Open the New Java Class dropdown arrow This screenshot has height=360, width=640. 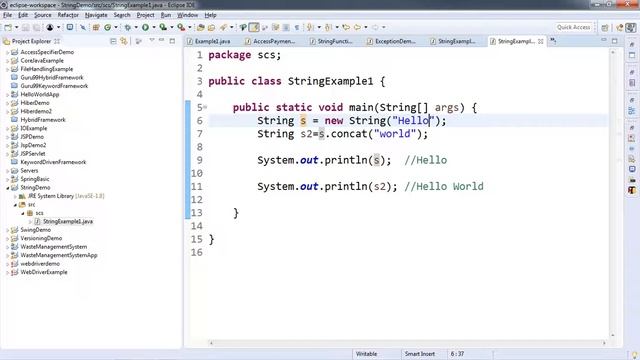(116, 27)
